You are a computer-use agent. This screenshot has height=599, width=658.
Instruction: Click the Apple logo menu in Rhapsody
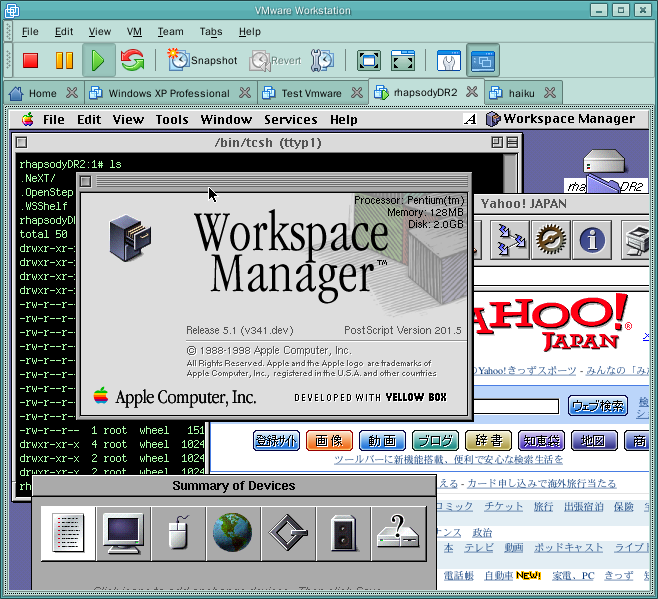point(26,119)
